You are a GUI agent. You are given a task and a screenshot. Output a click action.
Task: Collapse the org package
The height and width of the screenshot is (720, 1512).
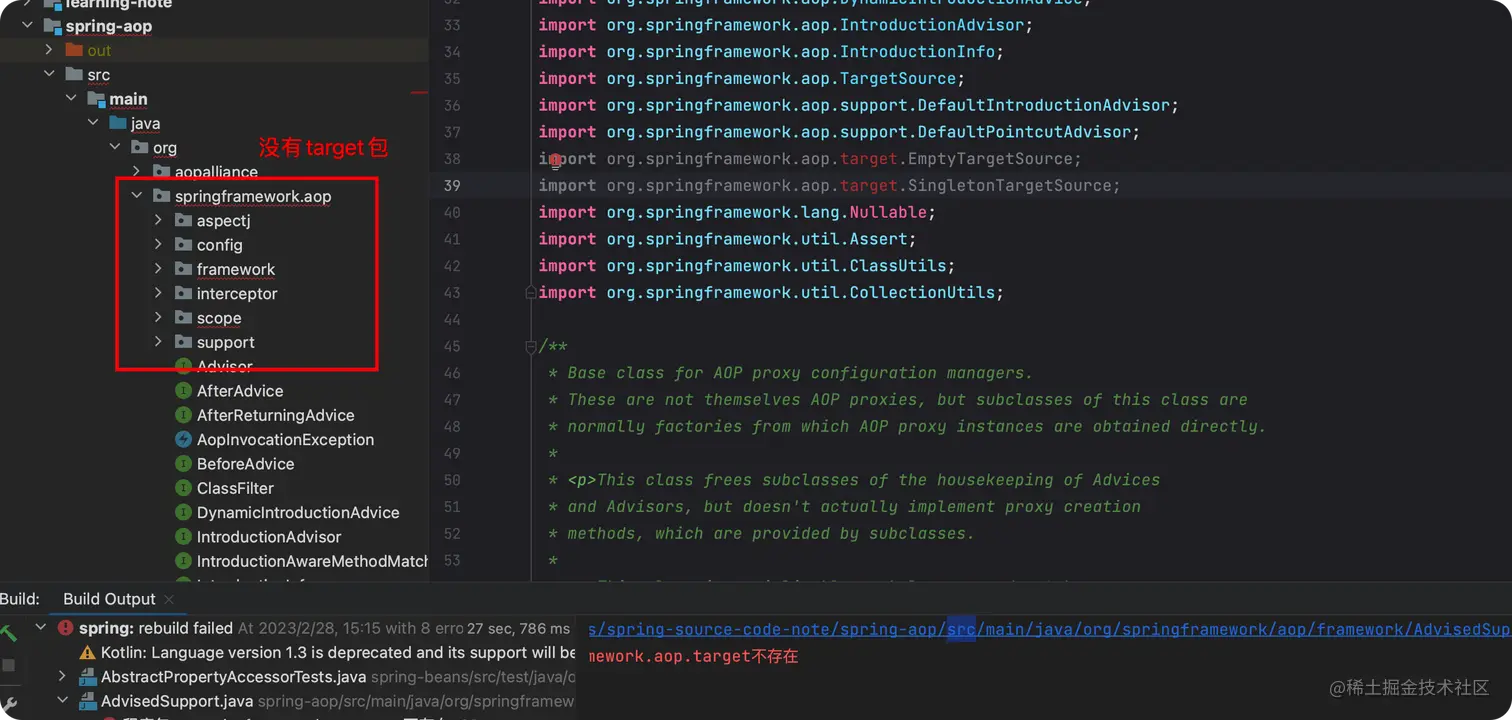click(115, 148)
